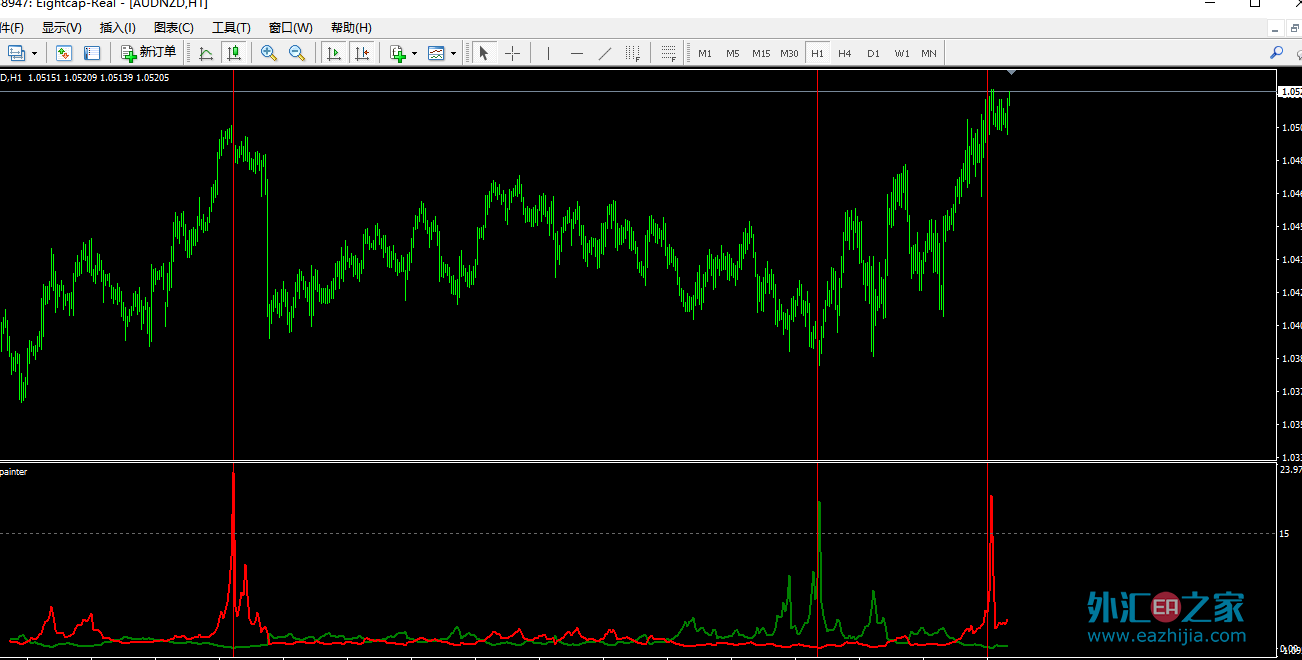This screenshot has height=660, width=1302.
Task: Open the Market Watch window icon
Action: pos(64,53)
